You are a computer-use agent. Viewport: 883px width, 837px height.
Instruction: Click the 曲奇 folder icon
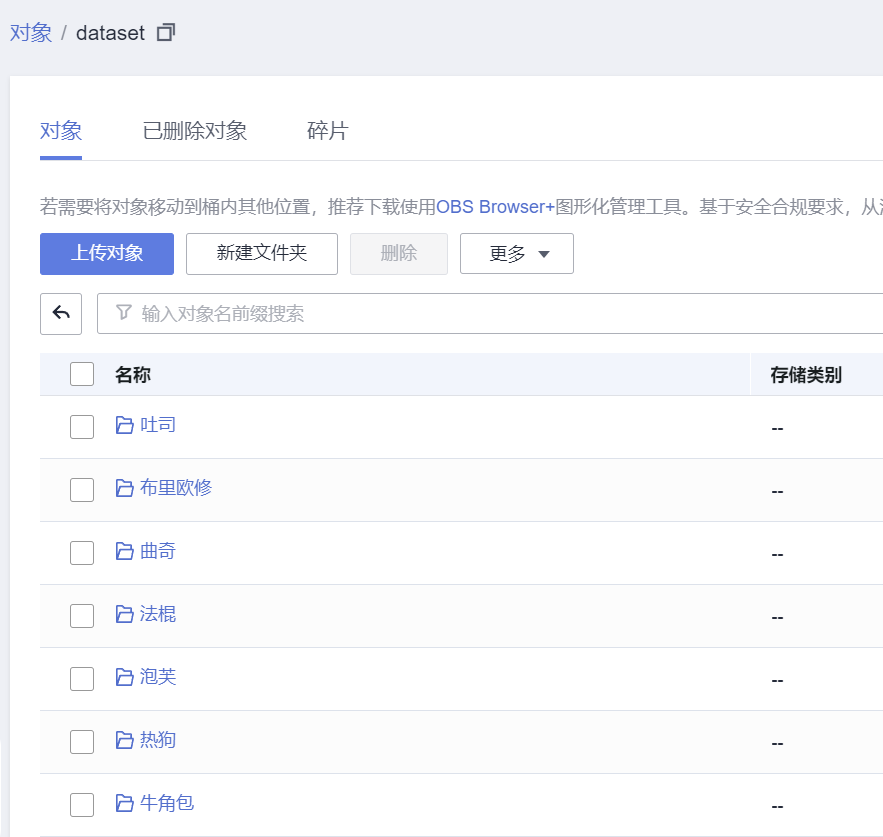pos(124,551)
